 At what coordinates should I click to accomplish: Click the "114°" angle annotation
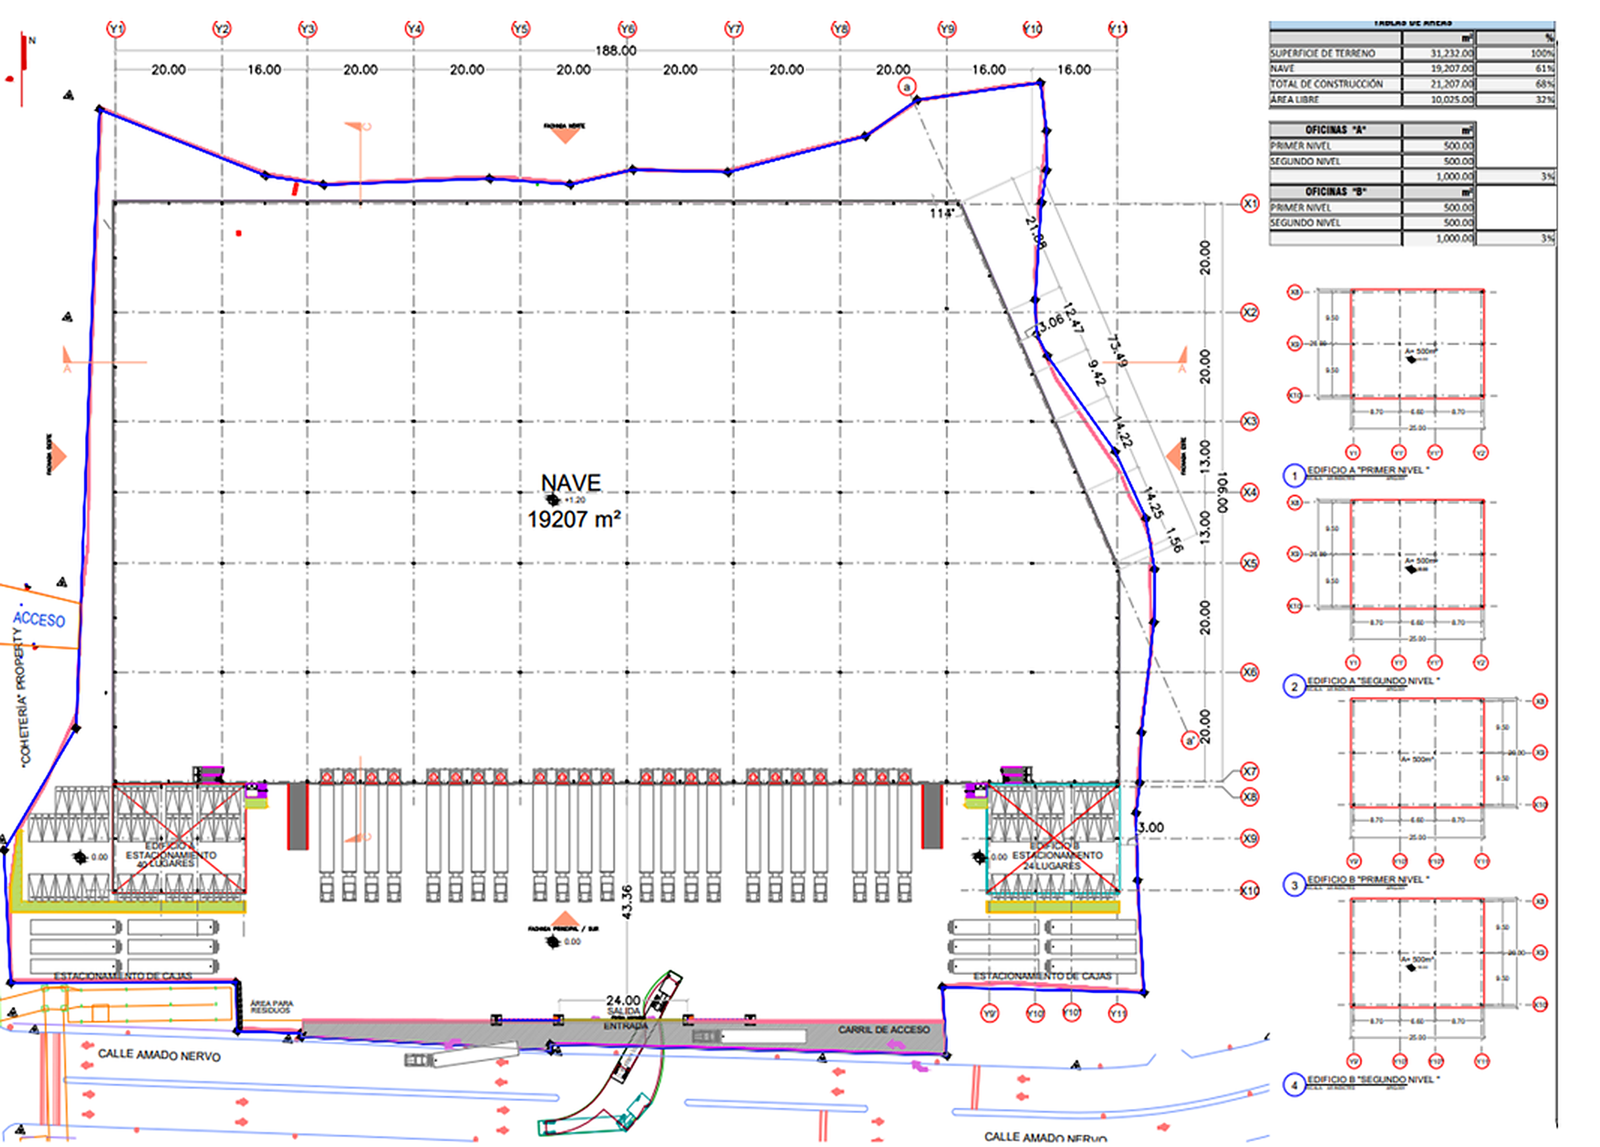click(942, 213)
